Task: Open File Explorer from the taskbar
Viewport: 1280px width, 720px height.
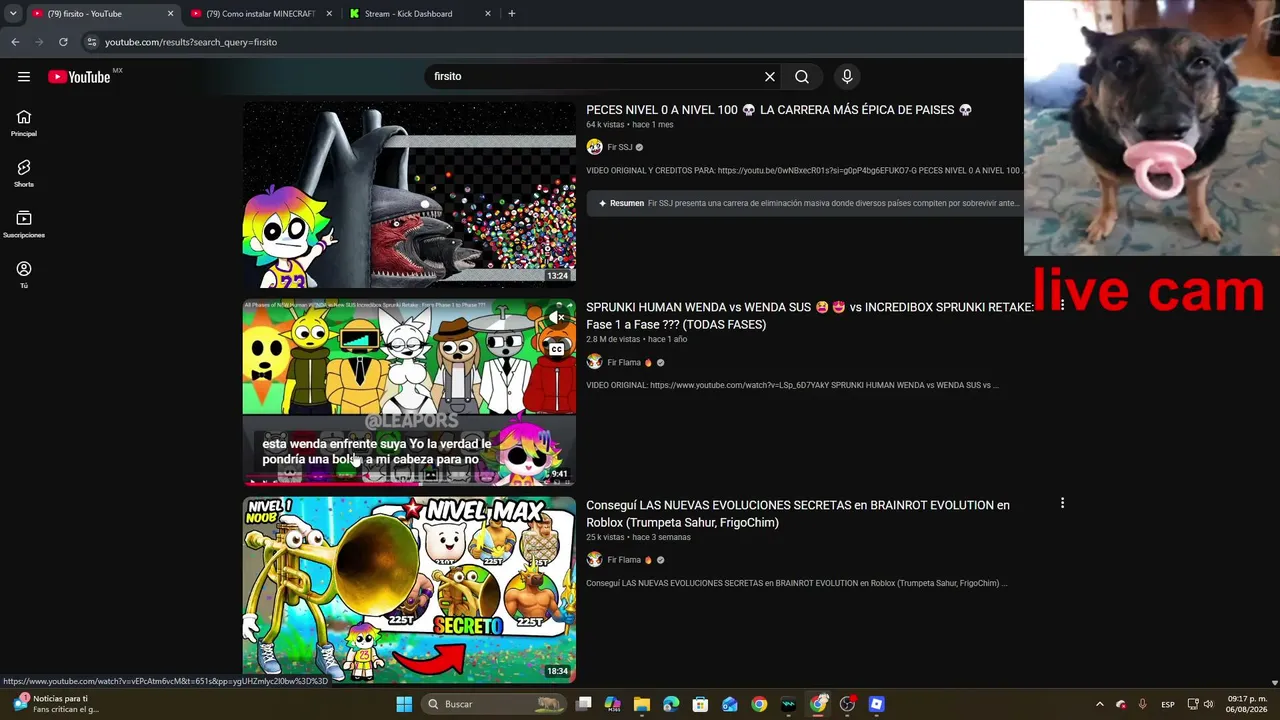Action: [642, 704]
